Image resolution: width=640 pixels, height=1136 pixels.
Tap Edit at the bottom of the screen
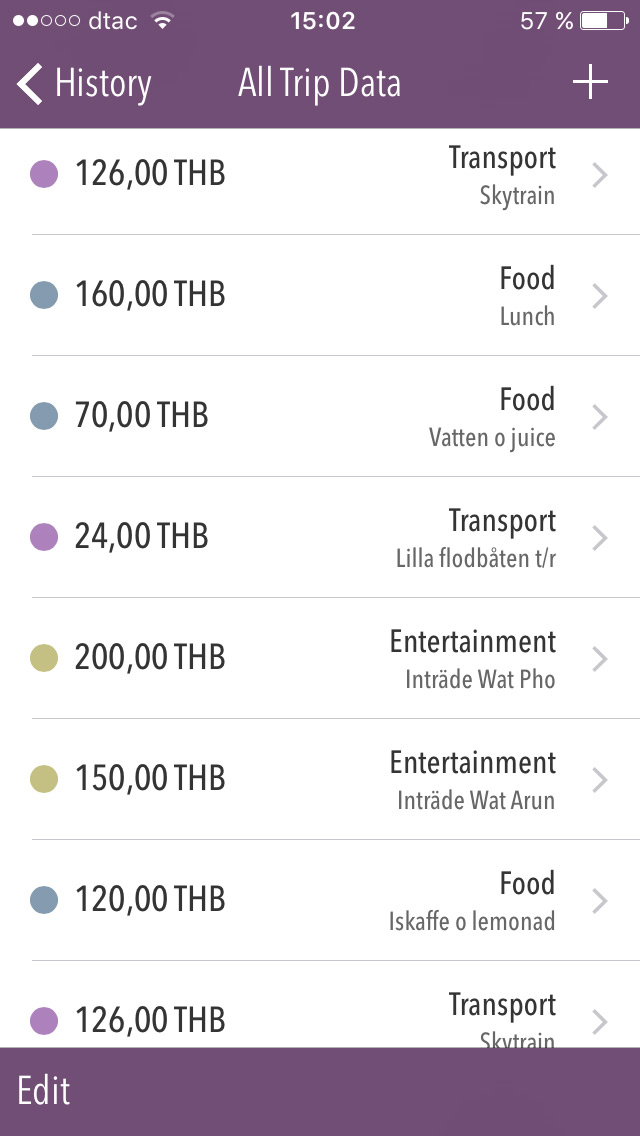(x=44, y=1090)
